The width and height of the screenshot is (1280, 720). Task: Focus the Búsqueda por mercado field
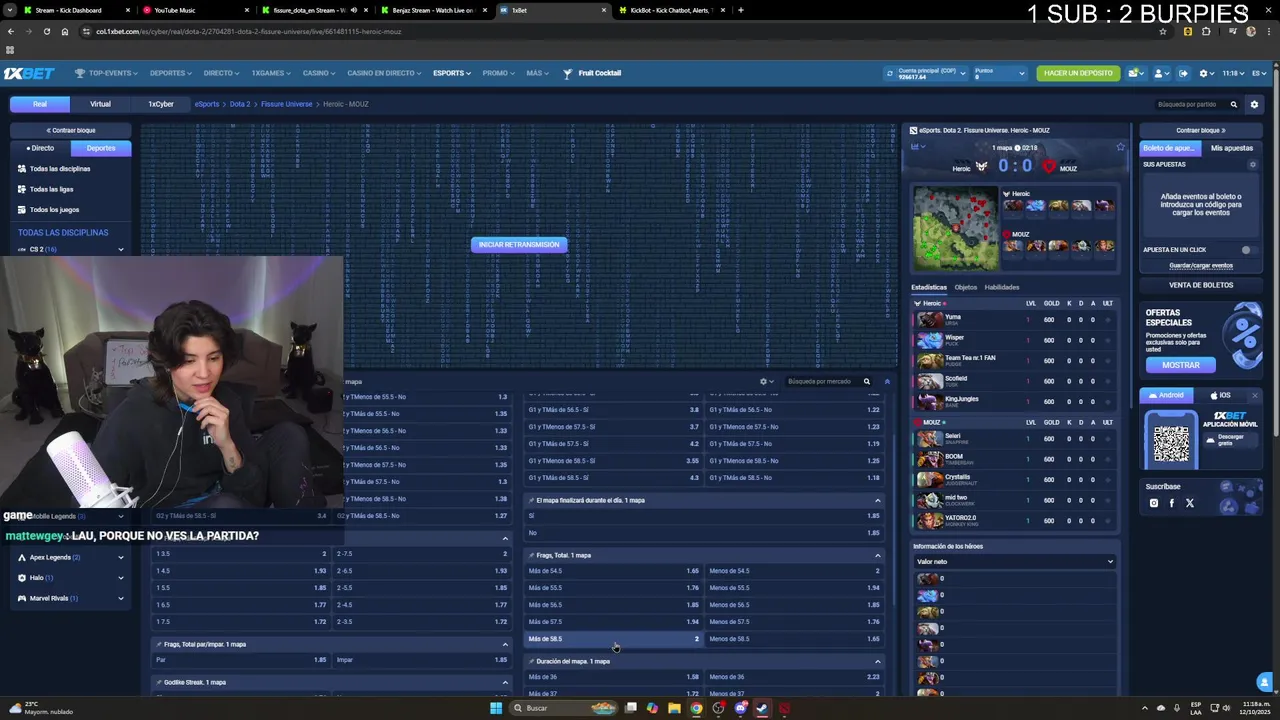[x=820, y=381]
